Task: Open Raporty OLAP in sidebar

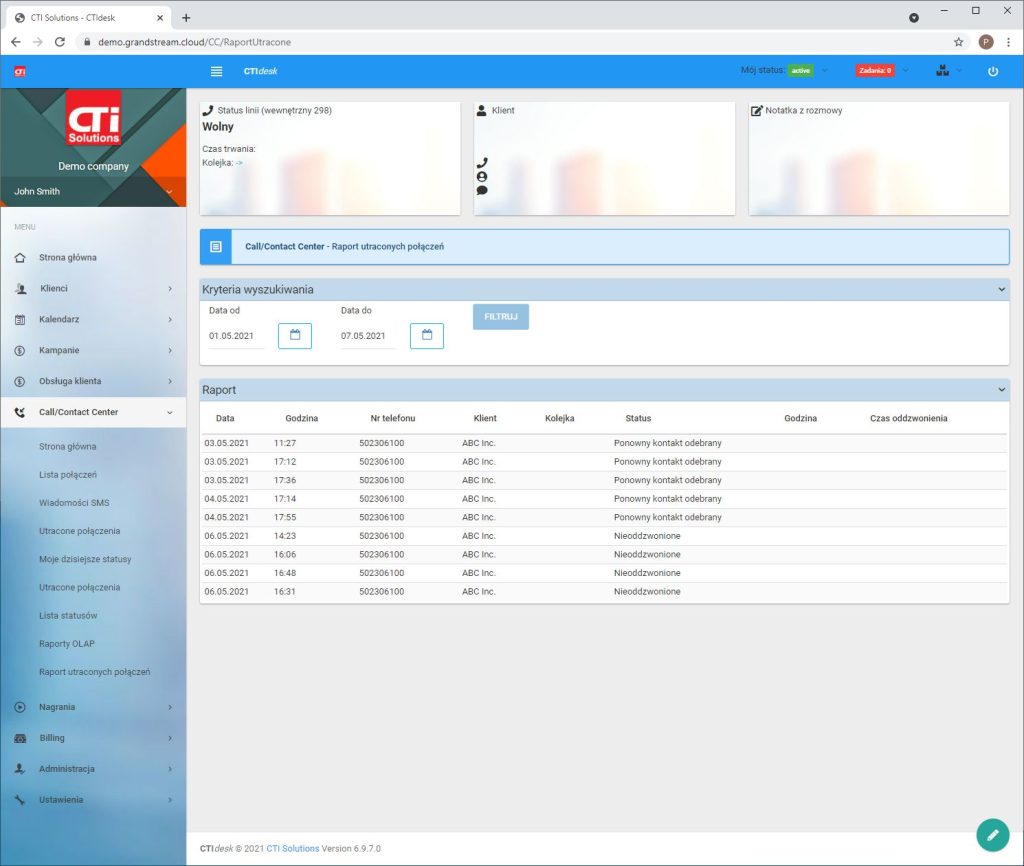Action: (67, 644)
